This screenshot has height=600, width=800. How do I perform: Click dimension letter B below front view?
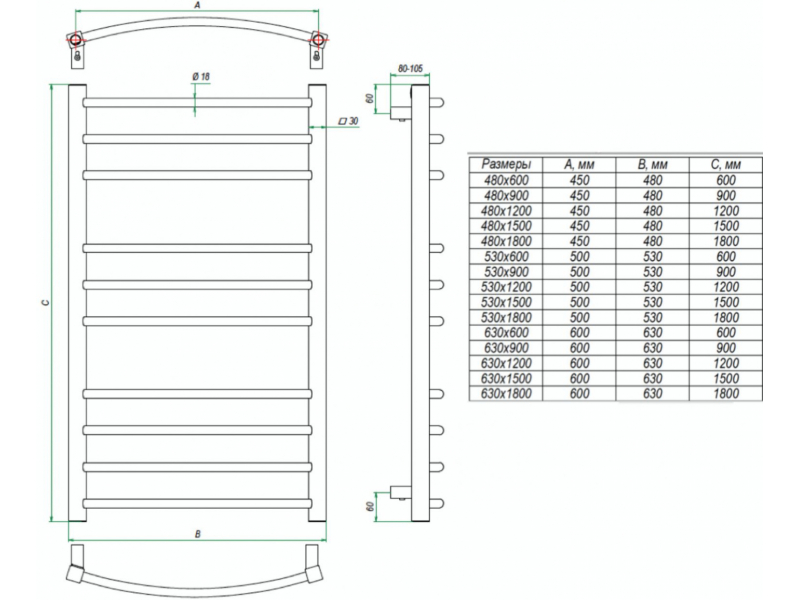[x=197, y=534]
